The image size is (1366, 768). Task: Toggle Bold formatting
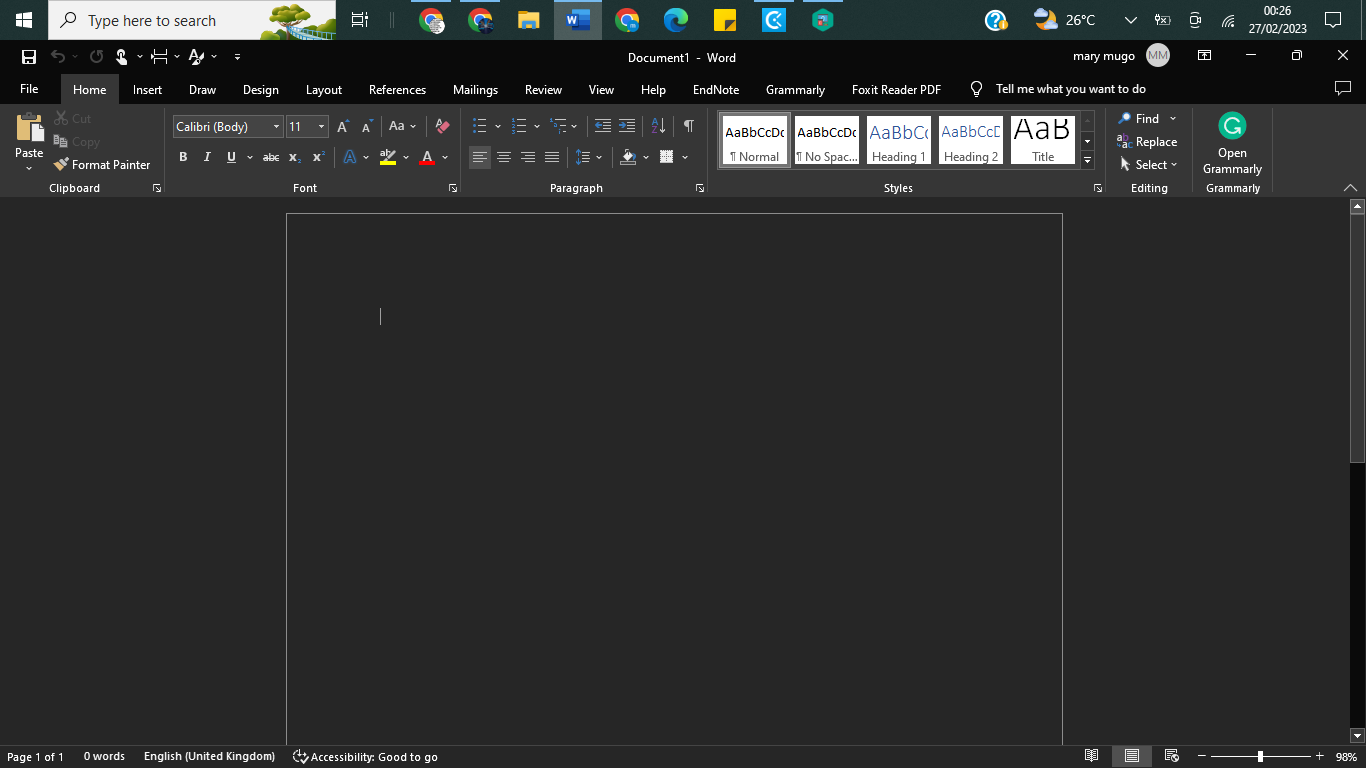click(x=183, y=157)
